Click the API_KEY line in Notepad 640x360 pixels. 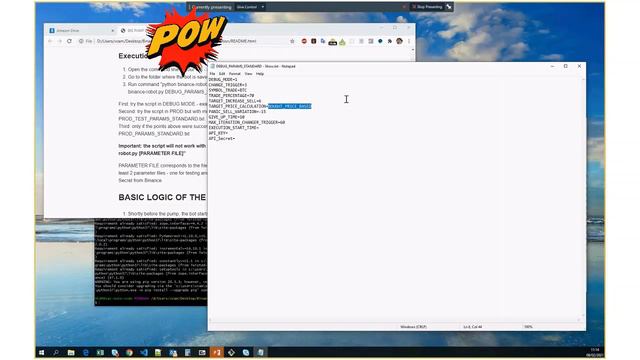(218, 133)
